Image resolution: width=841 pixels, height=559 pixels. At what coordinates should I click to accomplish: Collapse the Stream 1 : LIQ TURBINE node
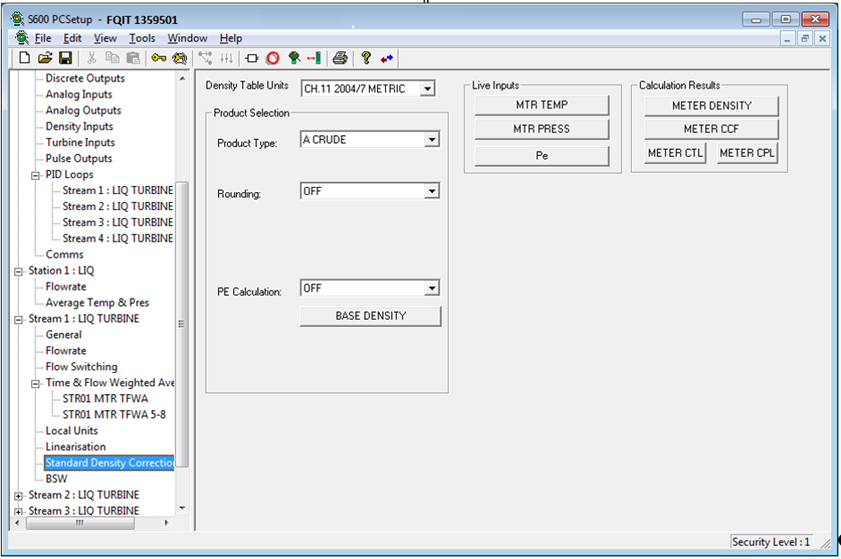18,319
